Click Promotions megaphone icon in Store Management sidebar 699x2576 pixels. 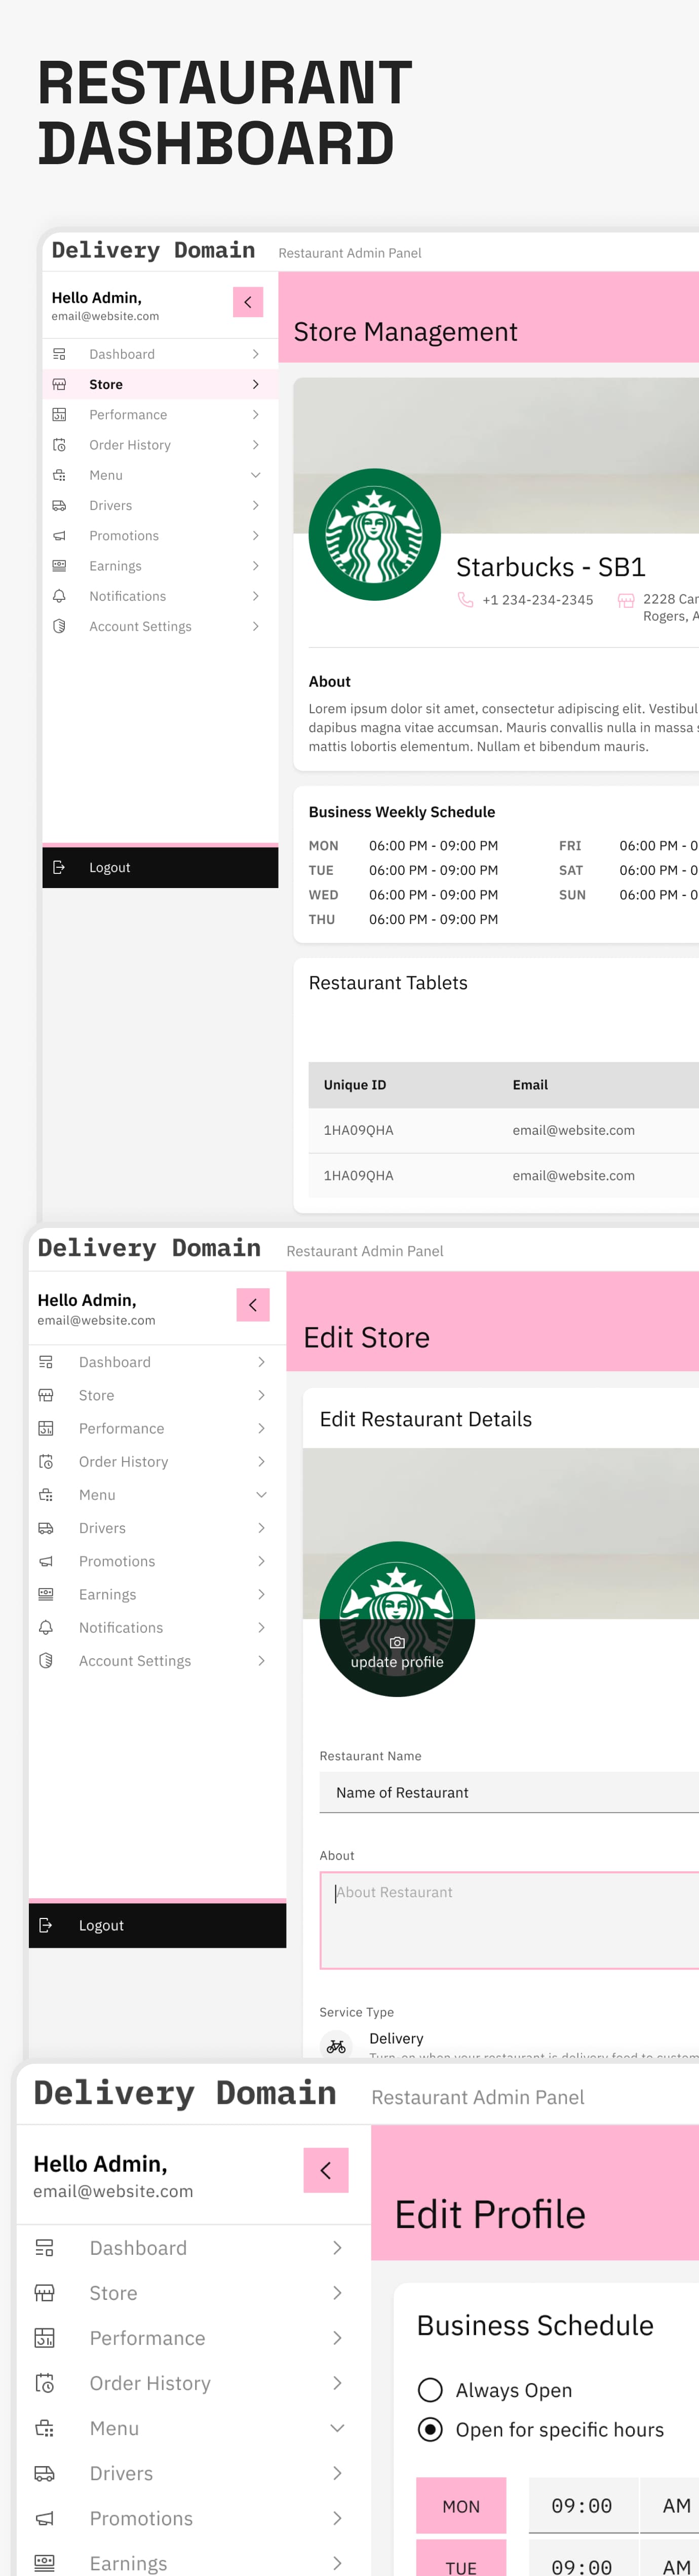(59, 536)
